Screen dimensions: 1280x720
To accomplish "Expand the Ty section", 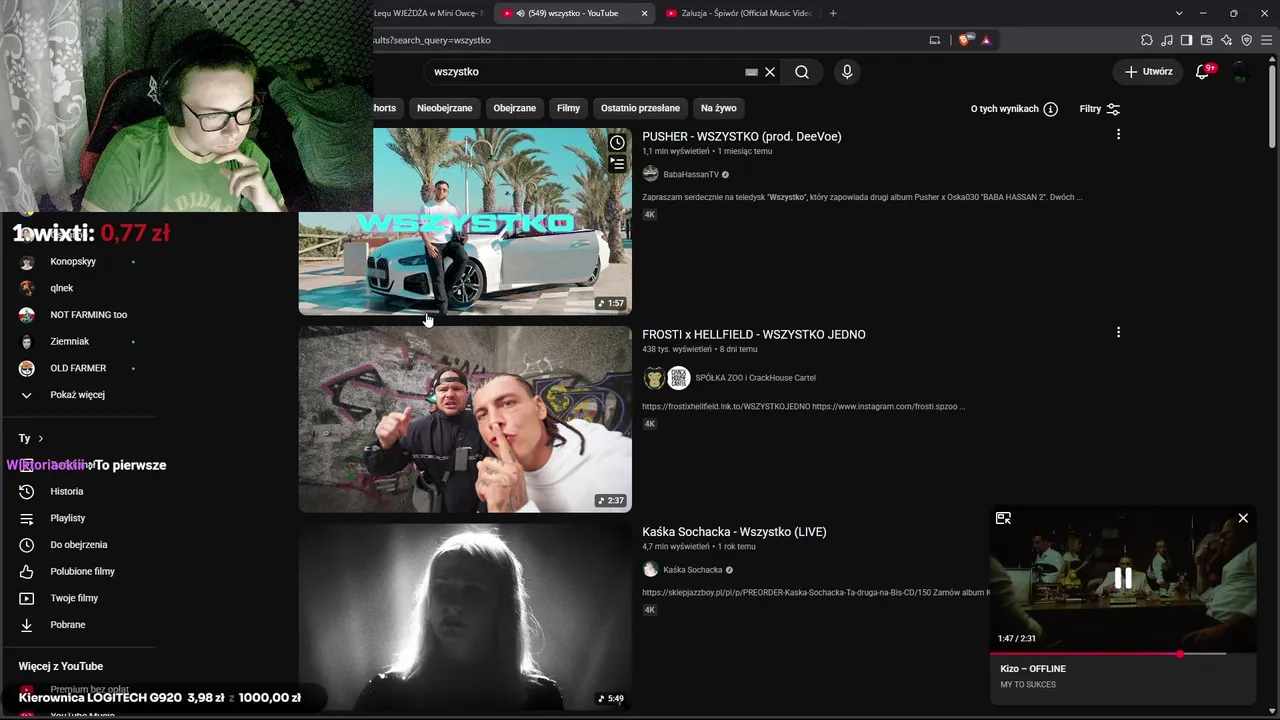I will pyautogui.click(x=31, y=438).
